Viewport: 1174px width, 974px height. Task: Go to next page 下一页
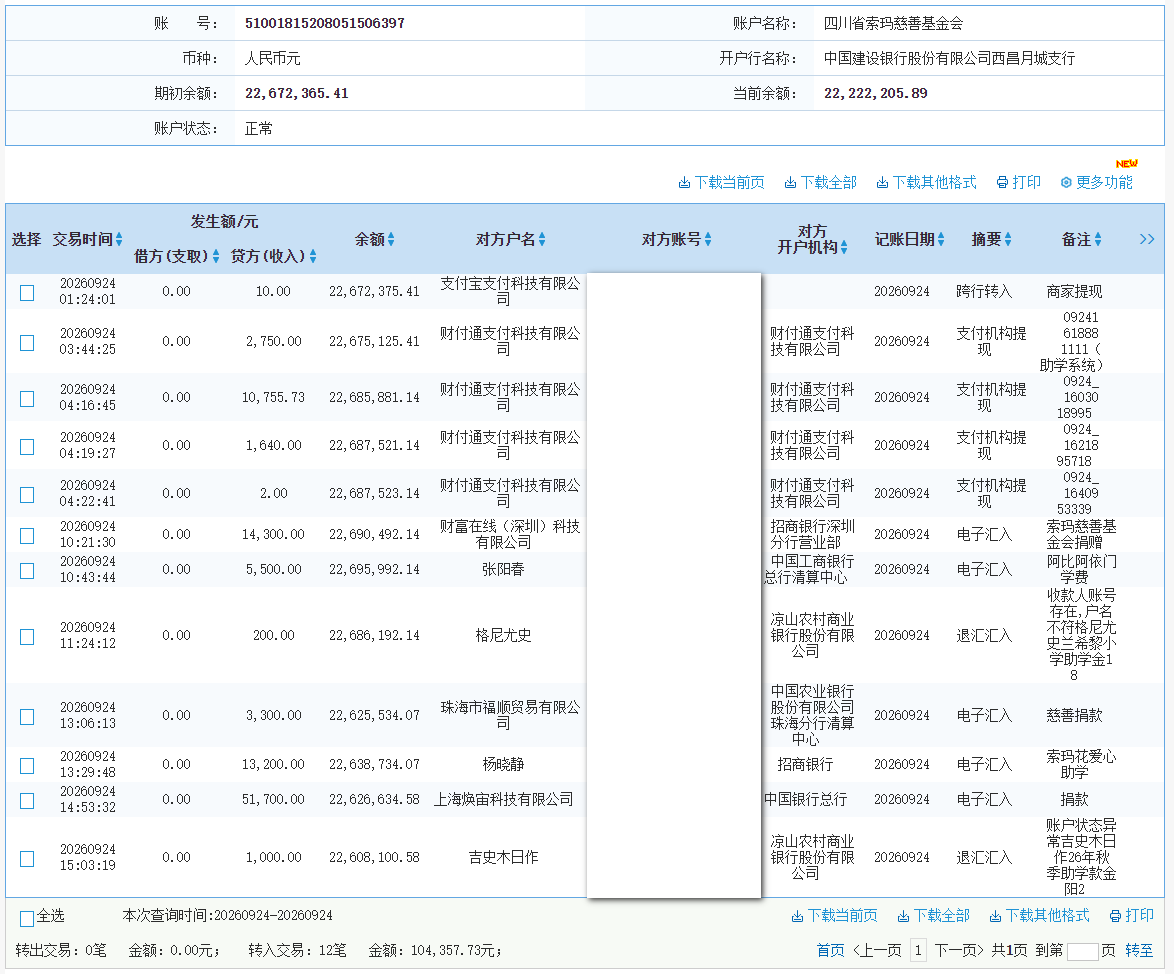[x=959, y=951]
